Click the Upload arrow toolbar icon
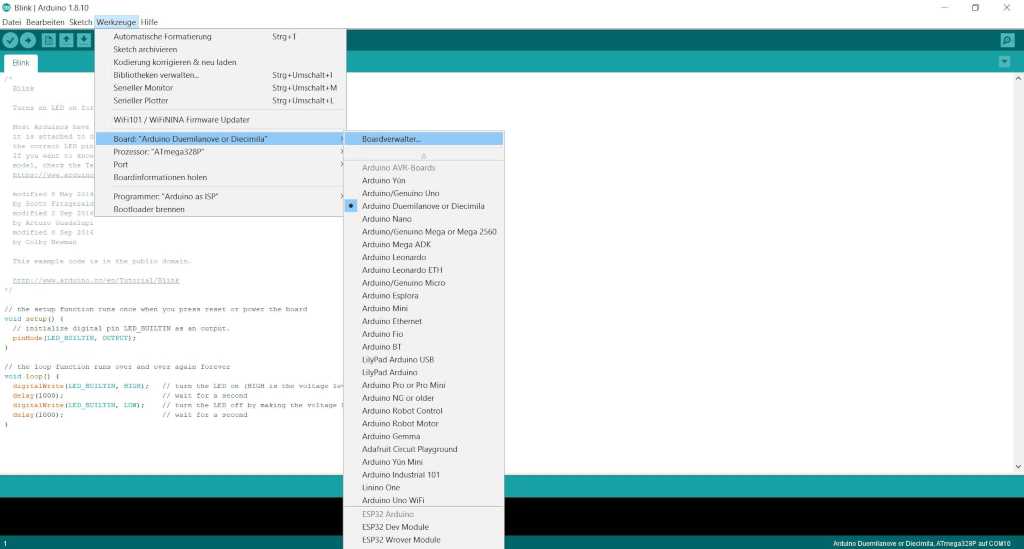Image resolution: width=1024 pixels, height=549 pixels. (x=28, y=40)
